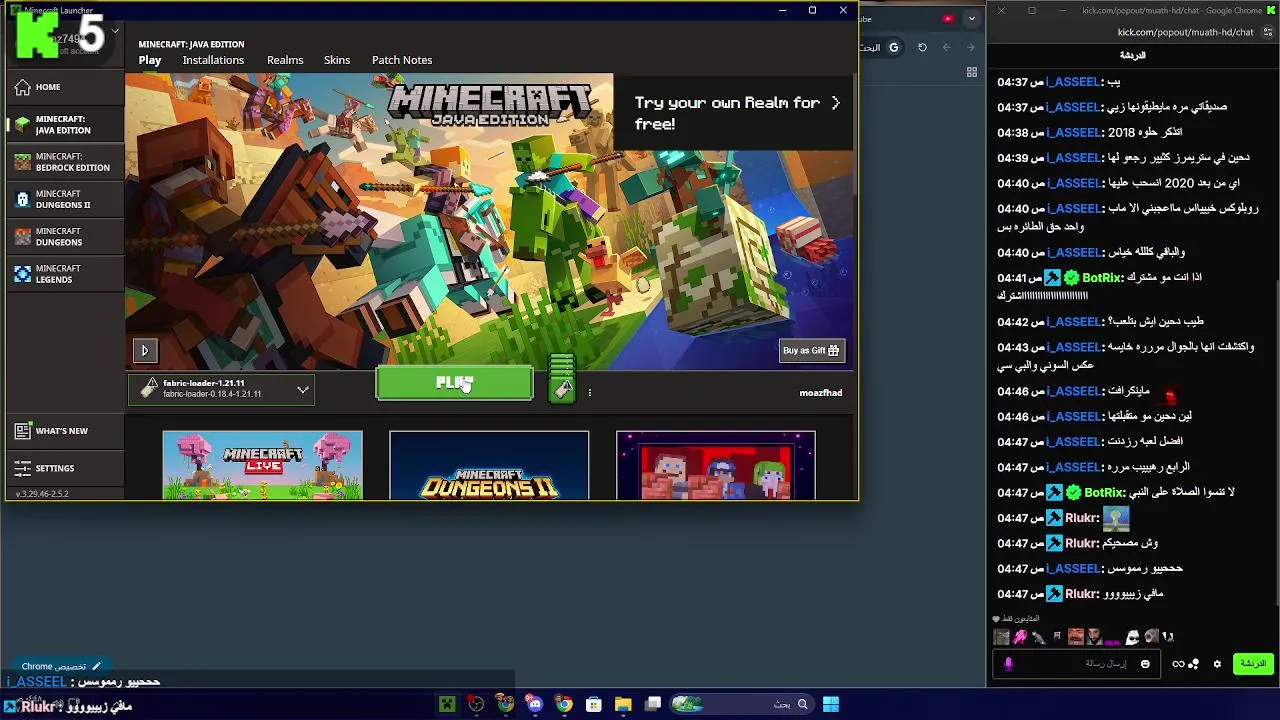Open OBS Studio from the taskbar
This screenshot has height=720, width=1280.
(476, 704)
